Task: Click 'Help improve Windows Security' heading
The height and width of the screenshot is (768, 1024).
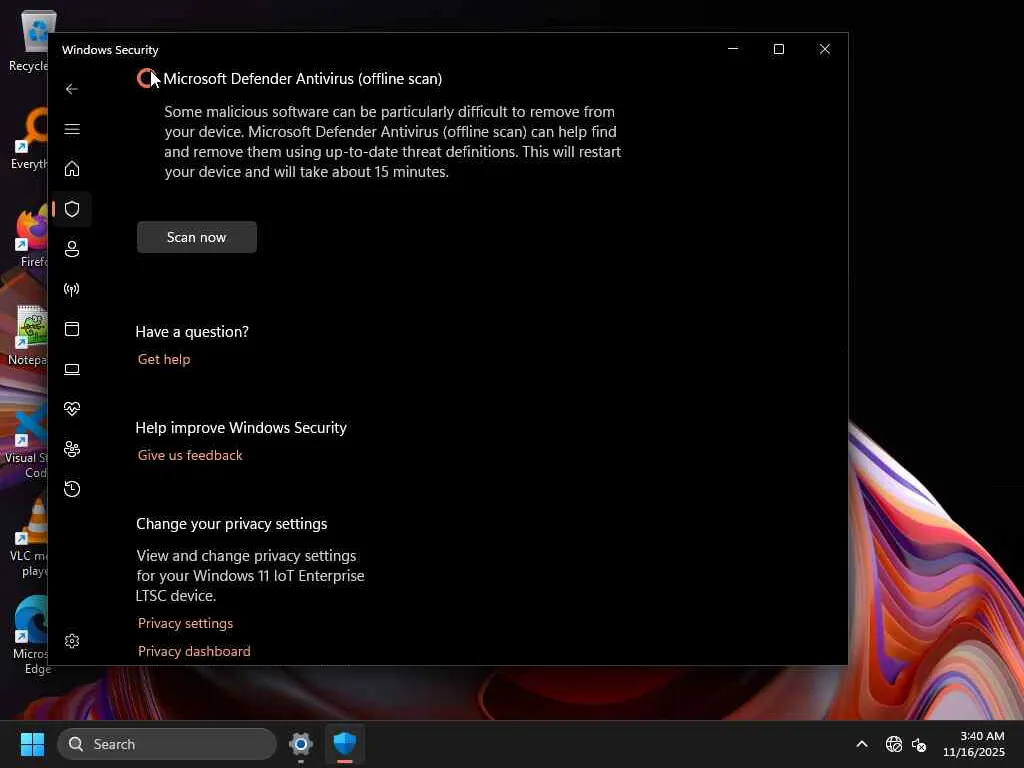Action: 241,428
